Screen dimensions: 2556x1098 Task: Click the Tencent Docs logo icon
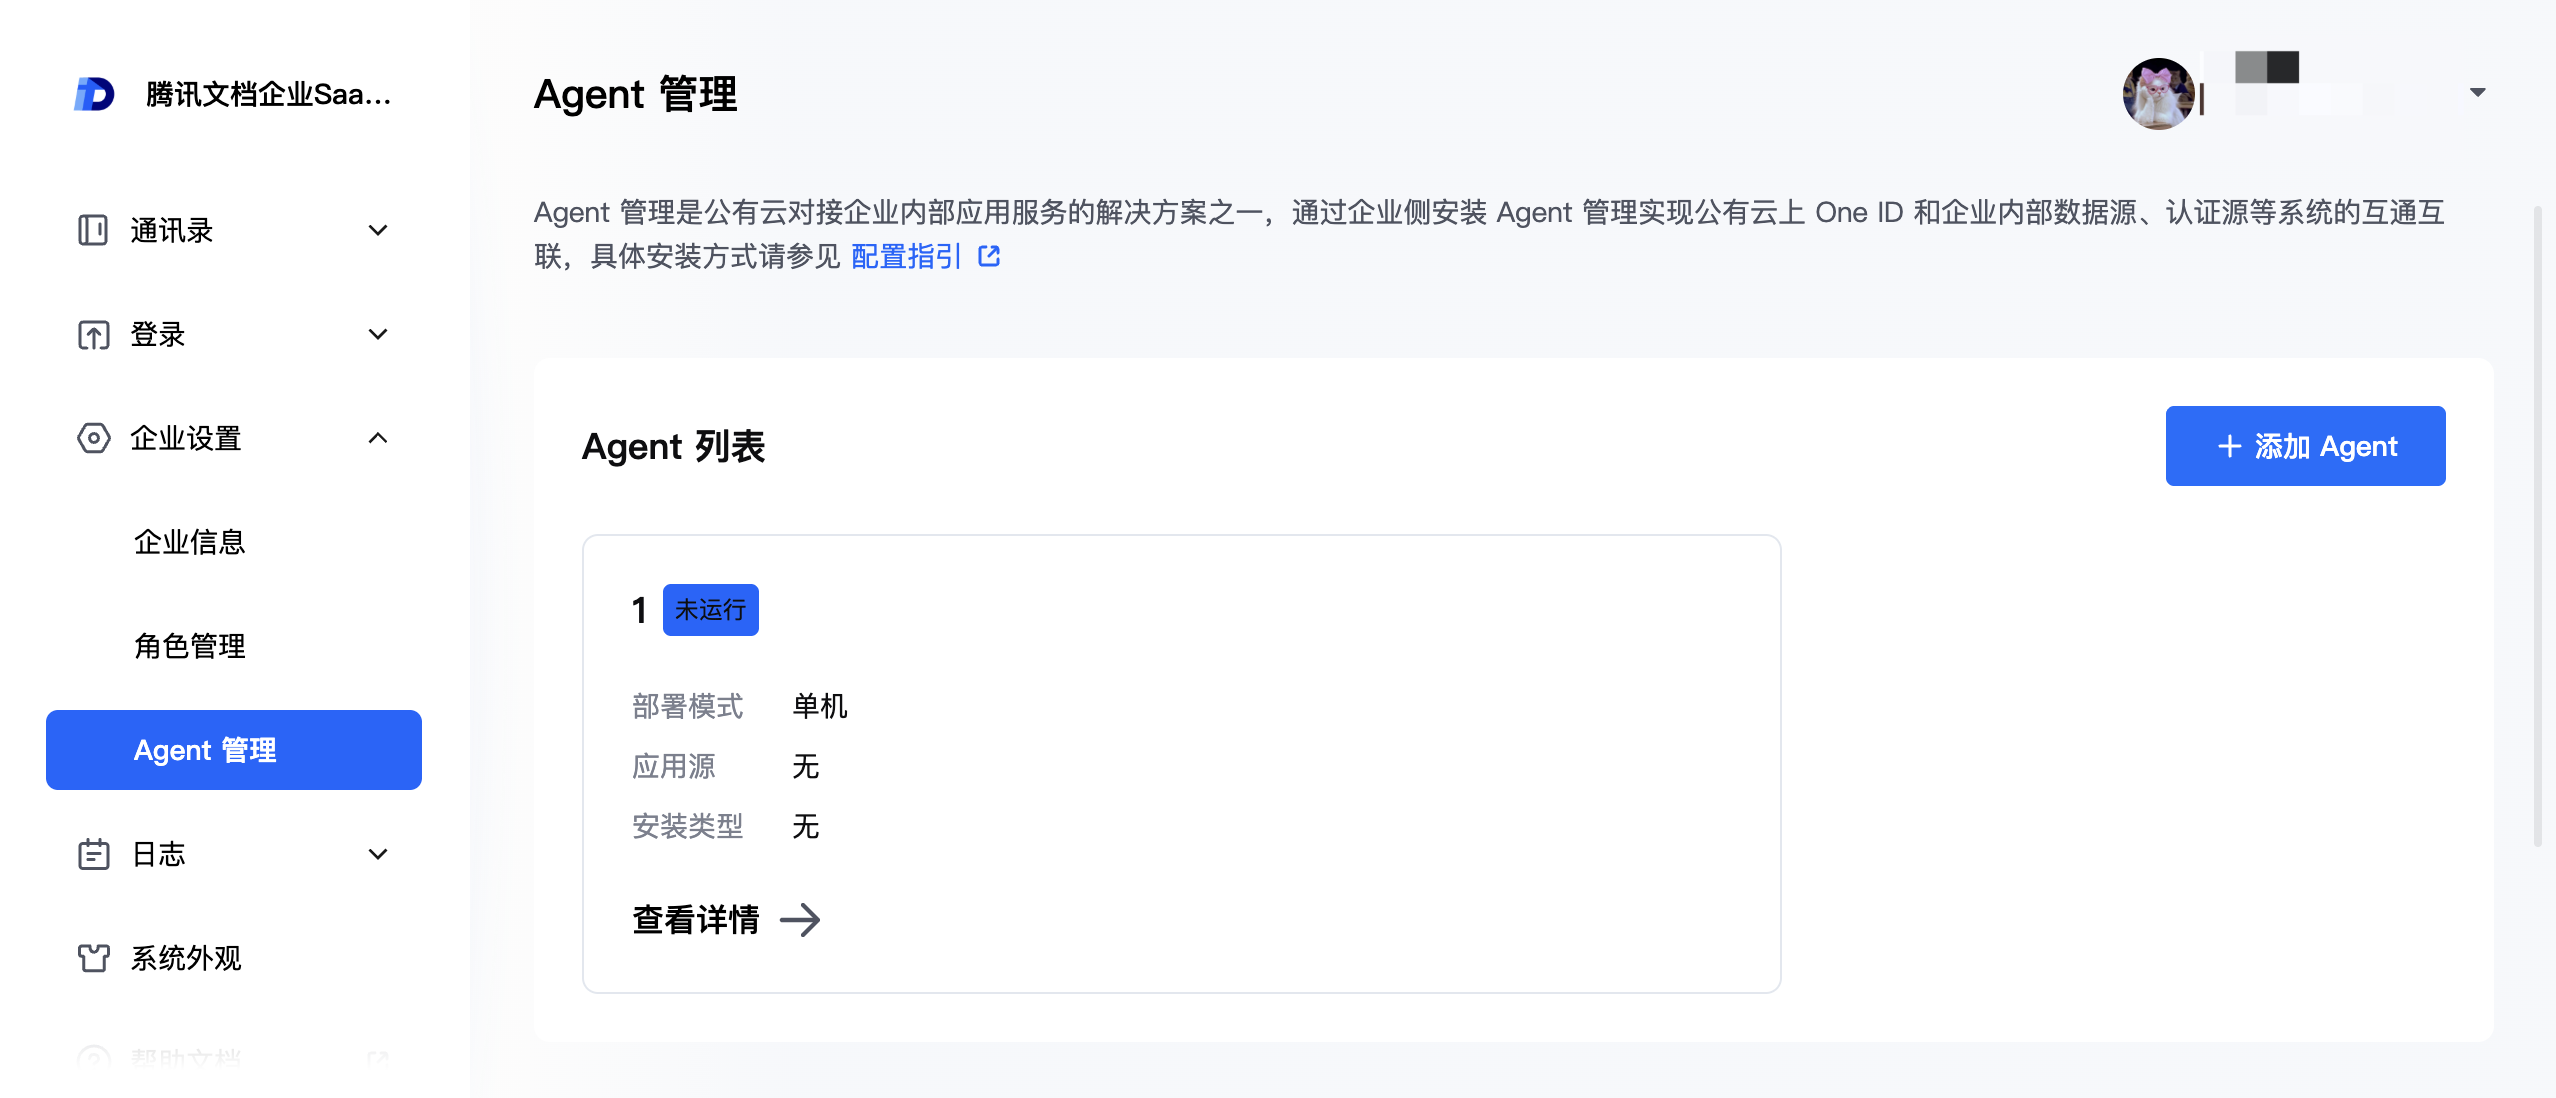94,94
